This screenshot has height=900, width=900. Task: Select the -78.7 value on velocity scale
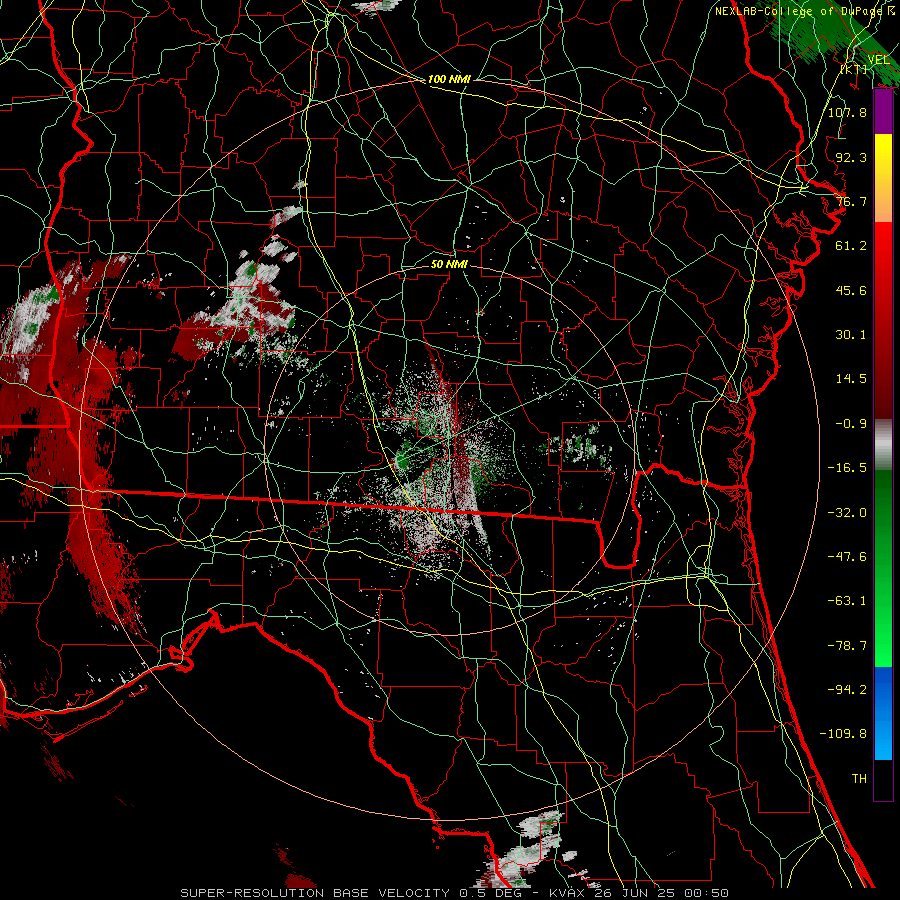click(x=847, y=646)
